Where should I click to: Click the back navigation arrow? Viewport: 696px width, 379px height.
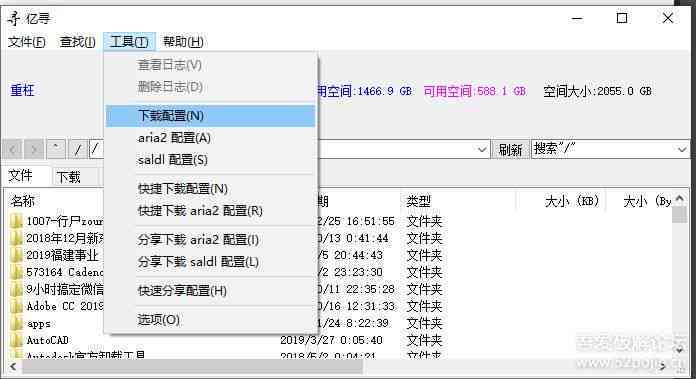(x=12, y=150)
